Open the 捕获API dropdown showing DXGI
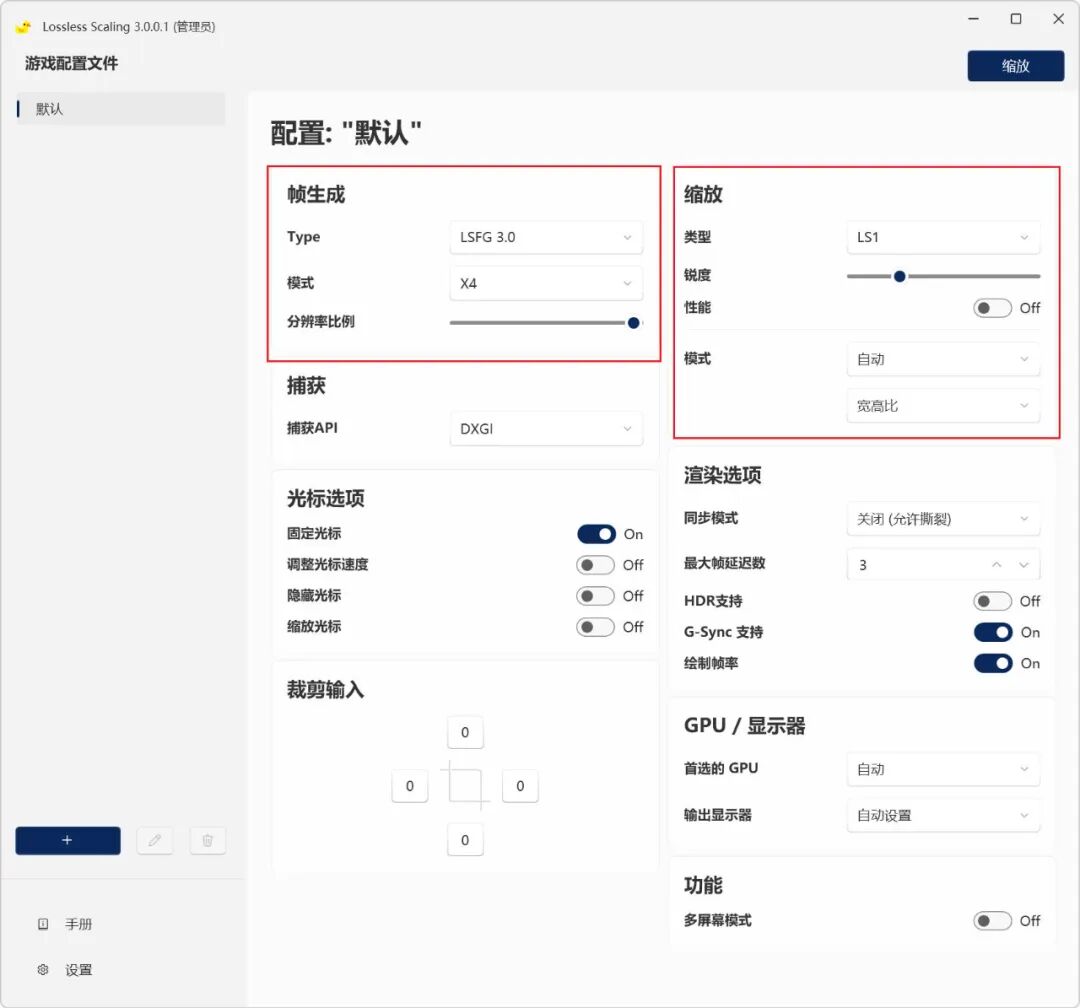This screenshot has height=1008, width=1080. pyautogui.click(x=545, y=428)
